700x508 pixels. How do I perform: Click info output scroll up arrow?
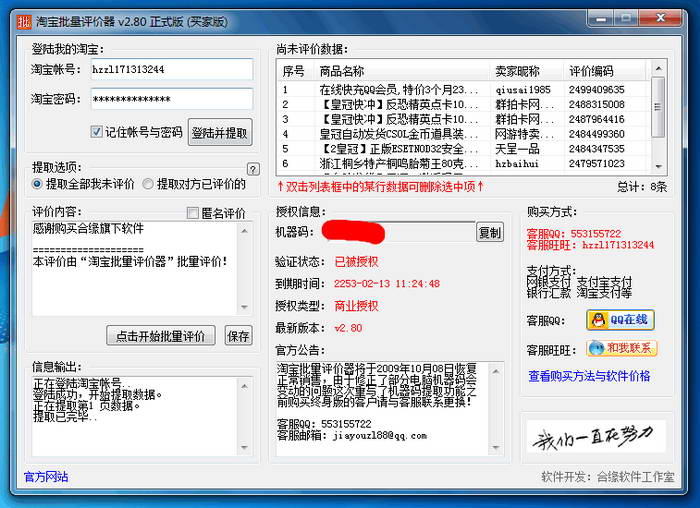pos(244,386)
